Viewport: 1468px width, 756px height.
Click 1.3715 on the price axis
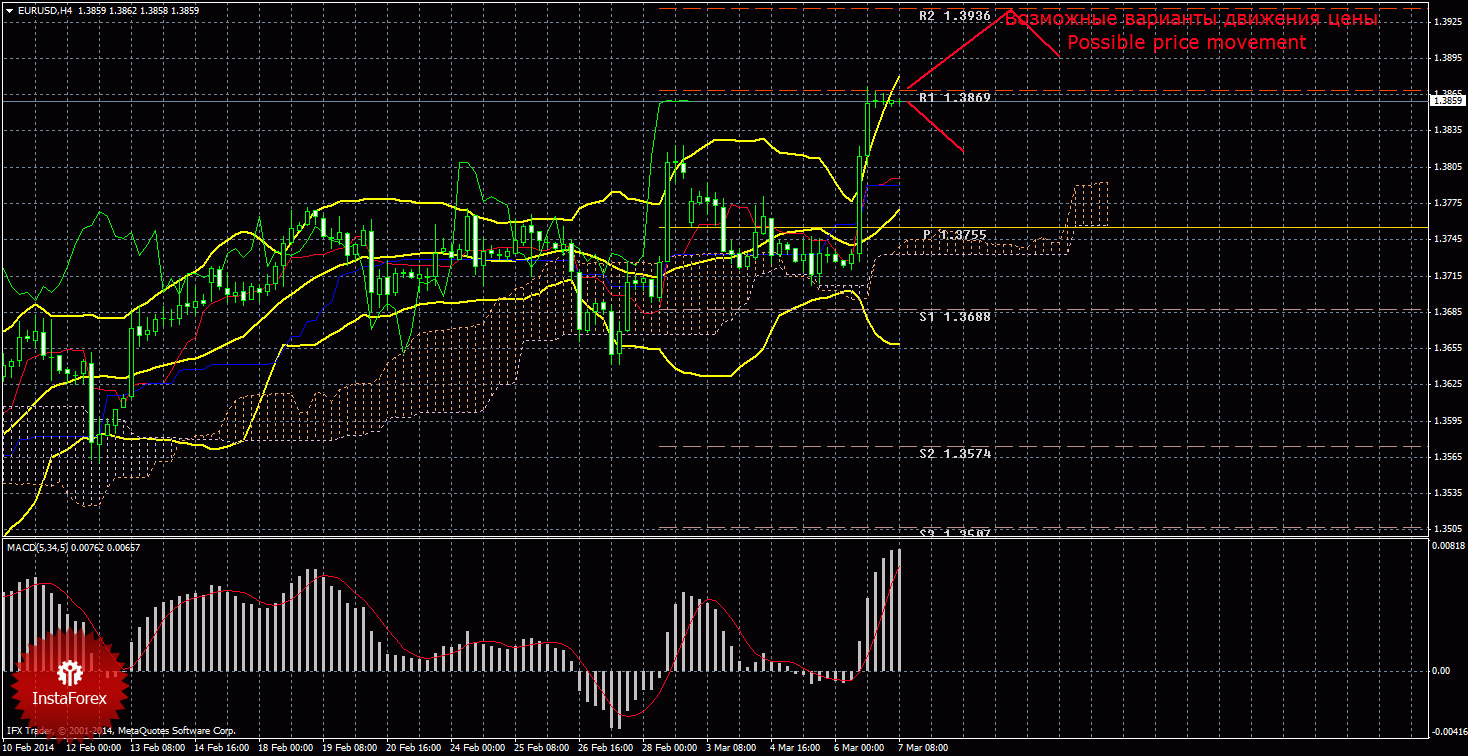point(1446,275)
